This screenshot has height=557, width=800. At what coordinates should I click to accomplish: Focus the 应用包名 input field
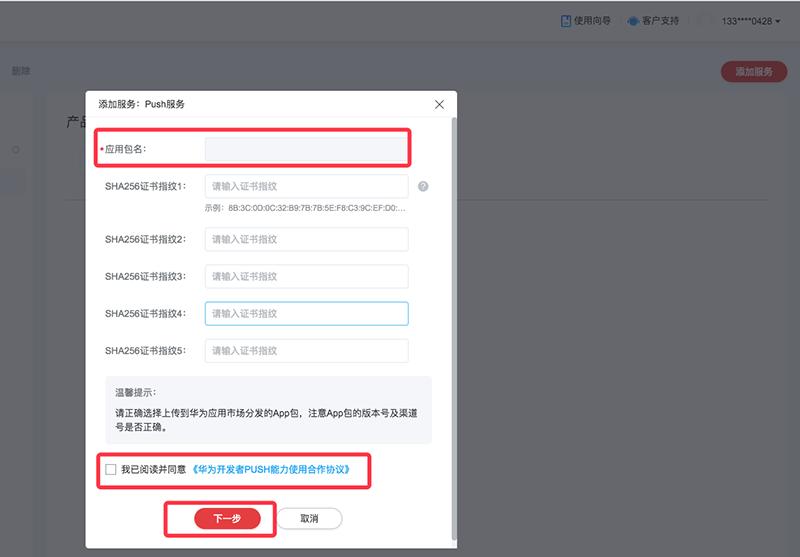tap(306, 150)
